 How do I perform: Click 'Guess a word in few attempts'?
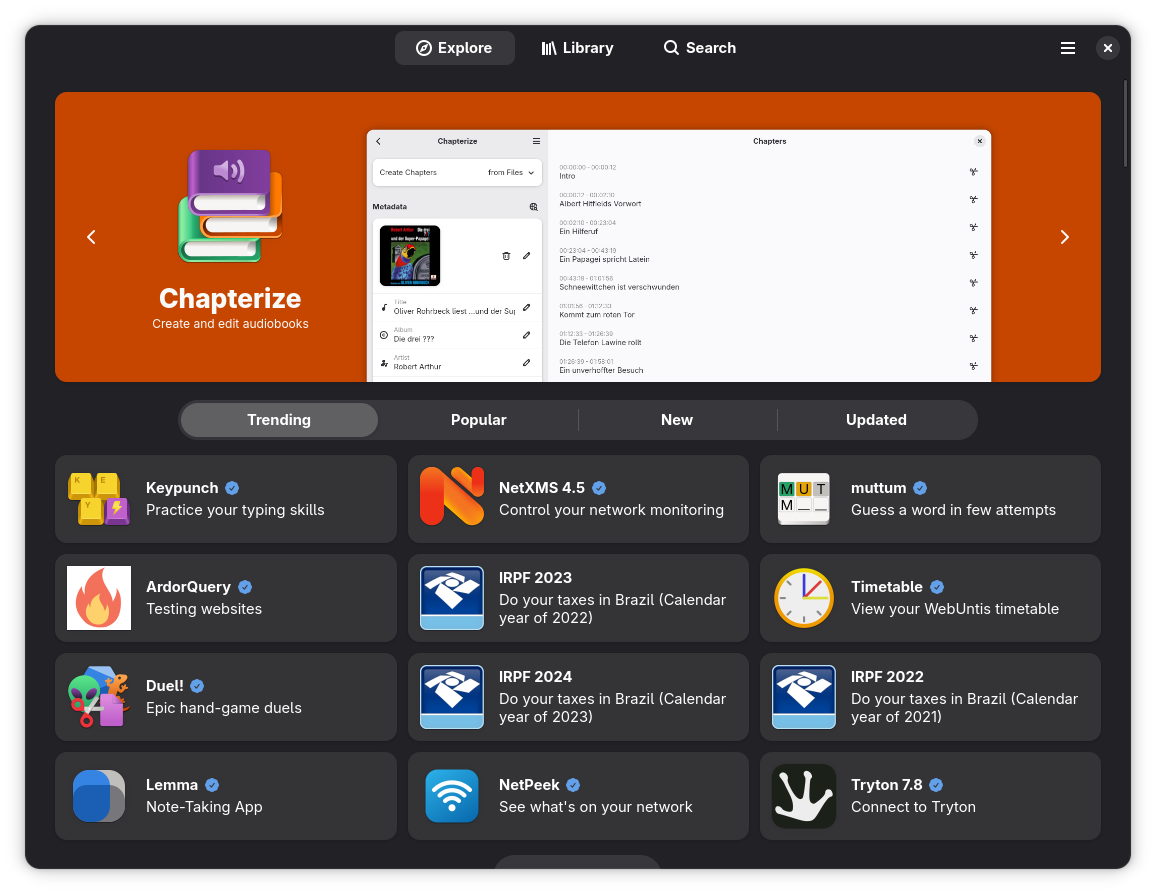[953, 510]
